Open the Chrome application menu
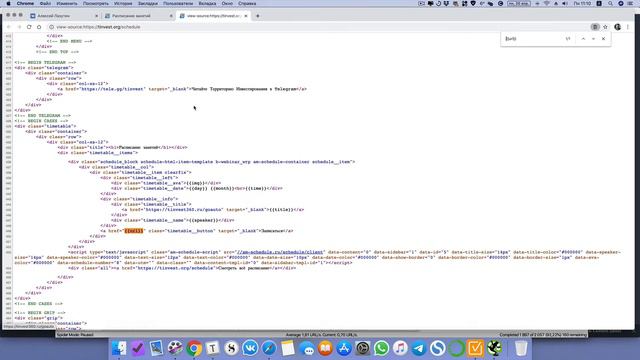Screen dimensions: 640x360 [x=25, y=3]
